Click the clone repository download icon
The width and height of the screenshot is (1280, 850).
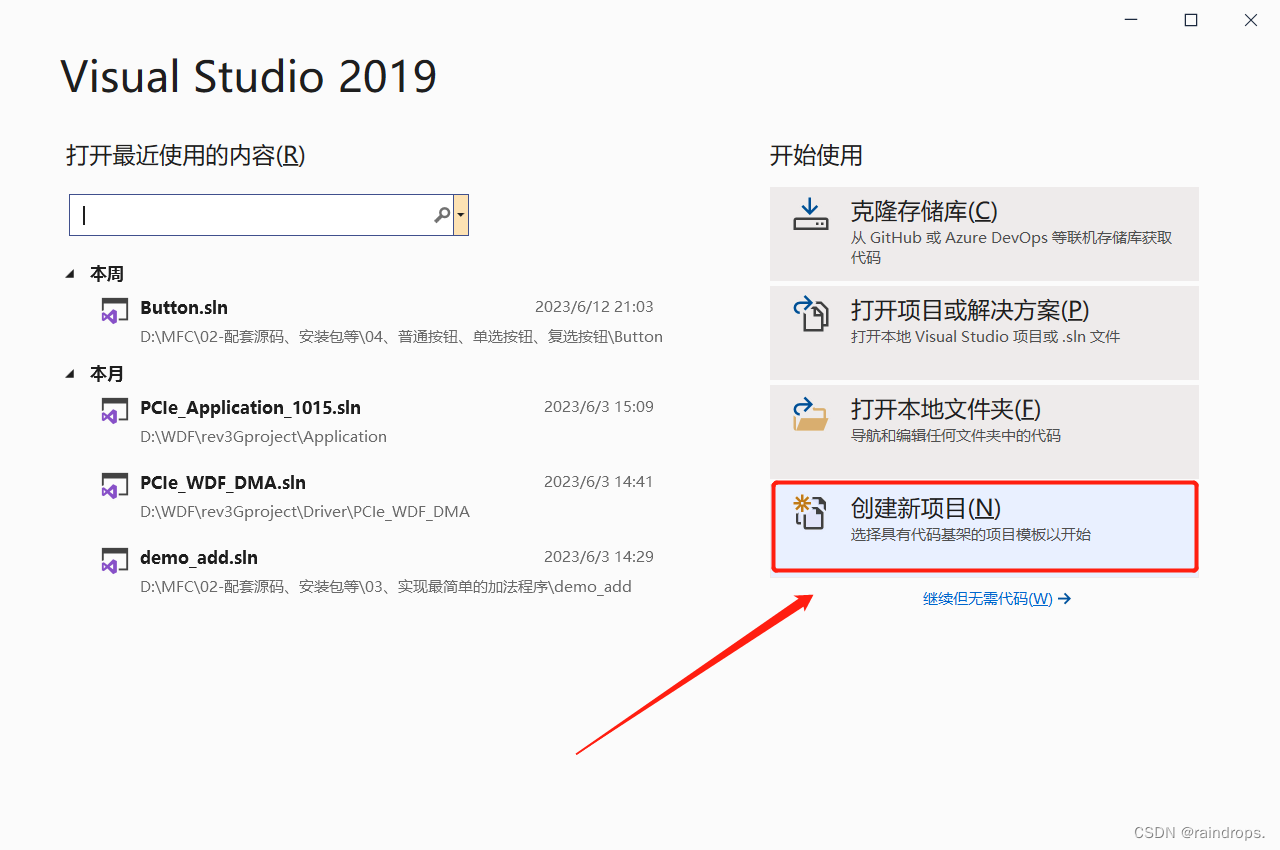(x=811, y=215)
